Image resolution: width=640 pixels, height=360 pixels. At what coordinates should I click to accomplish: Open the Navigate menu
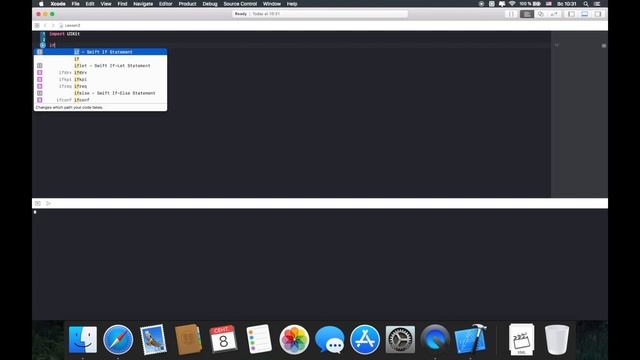tap(143, 4)
